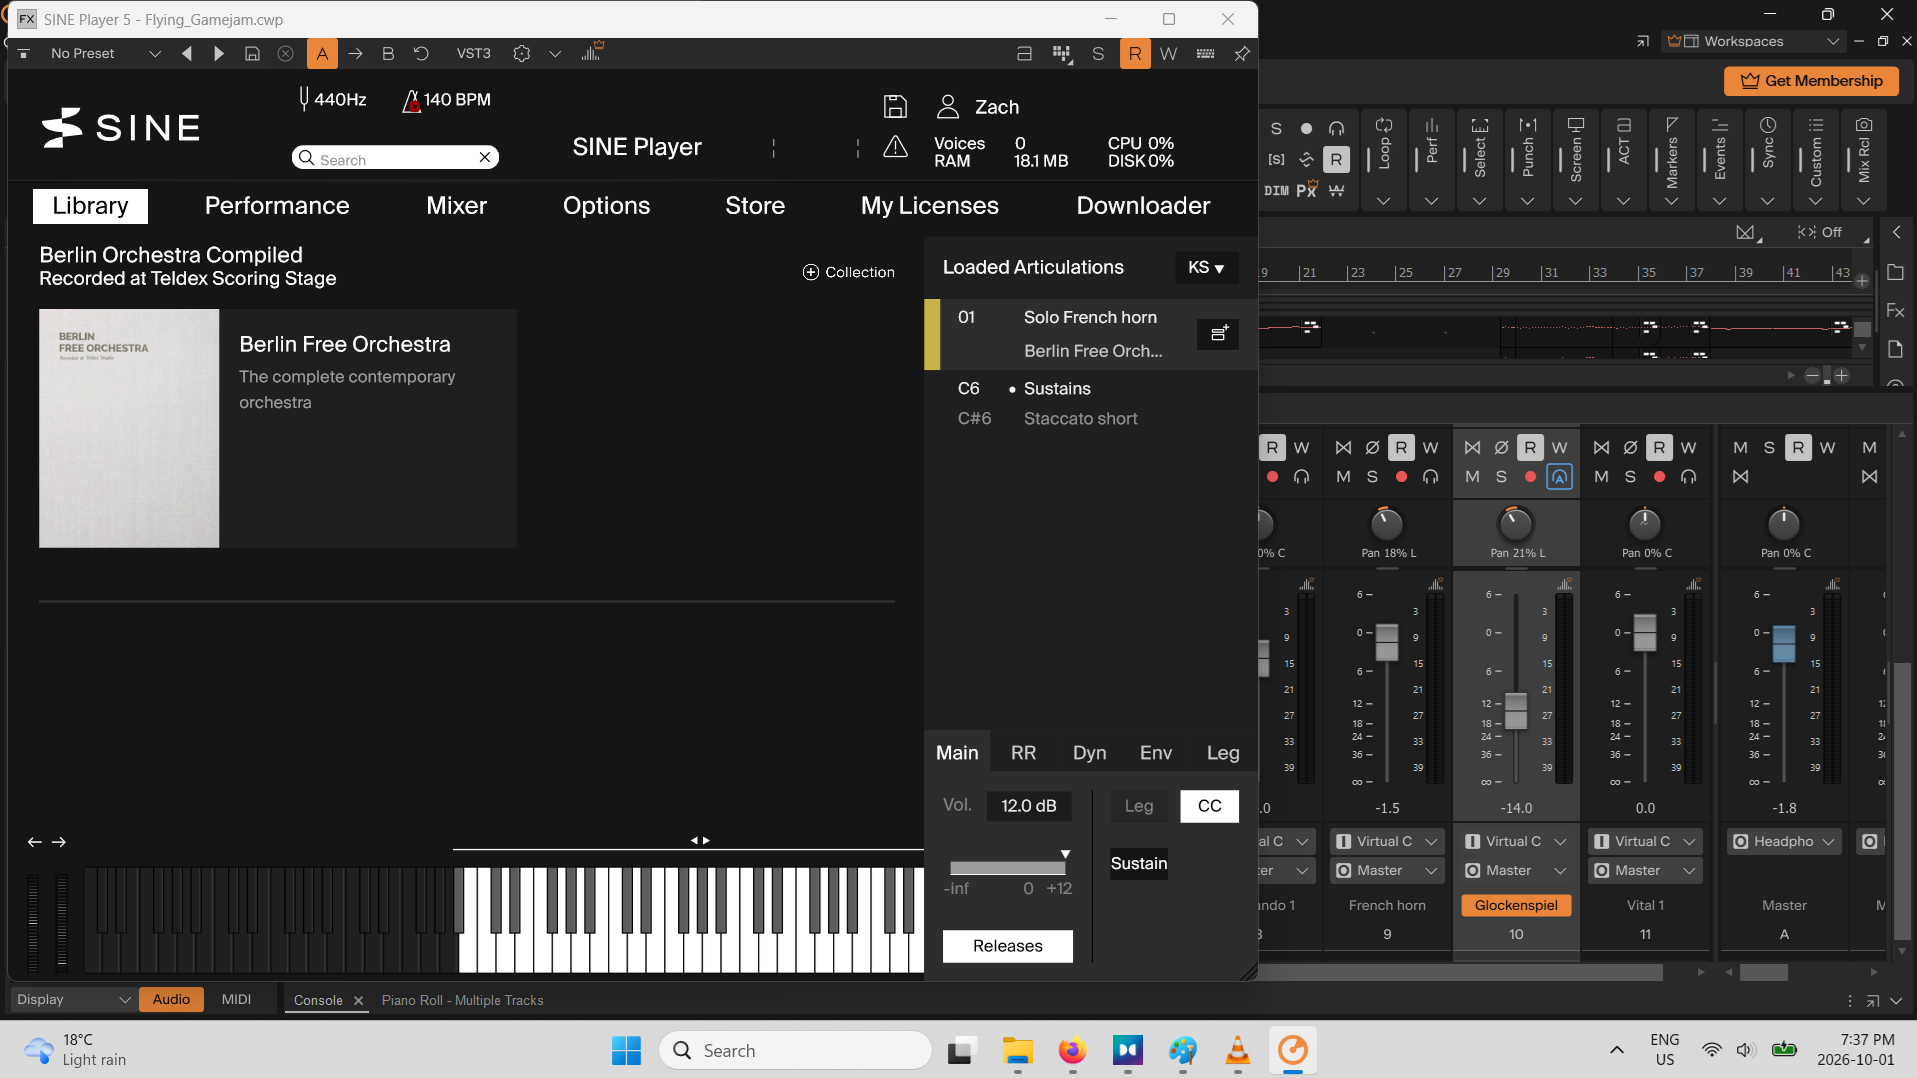
Task: Open Firefox from taskbar
Action: click(x=1072, y=1050)
